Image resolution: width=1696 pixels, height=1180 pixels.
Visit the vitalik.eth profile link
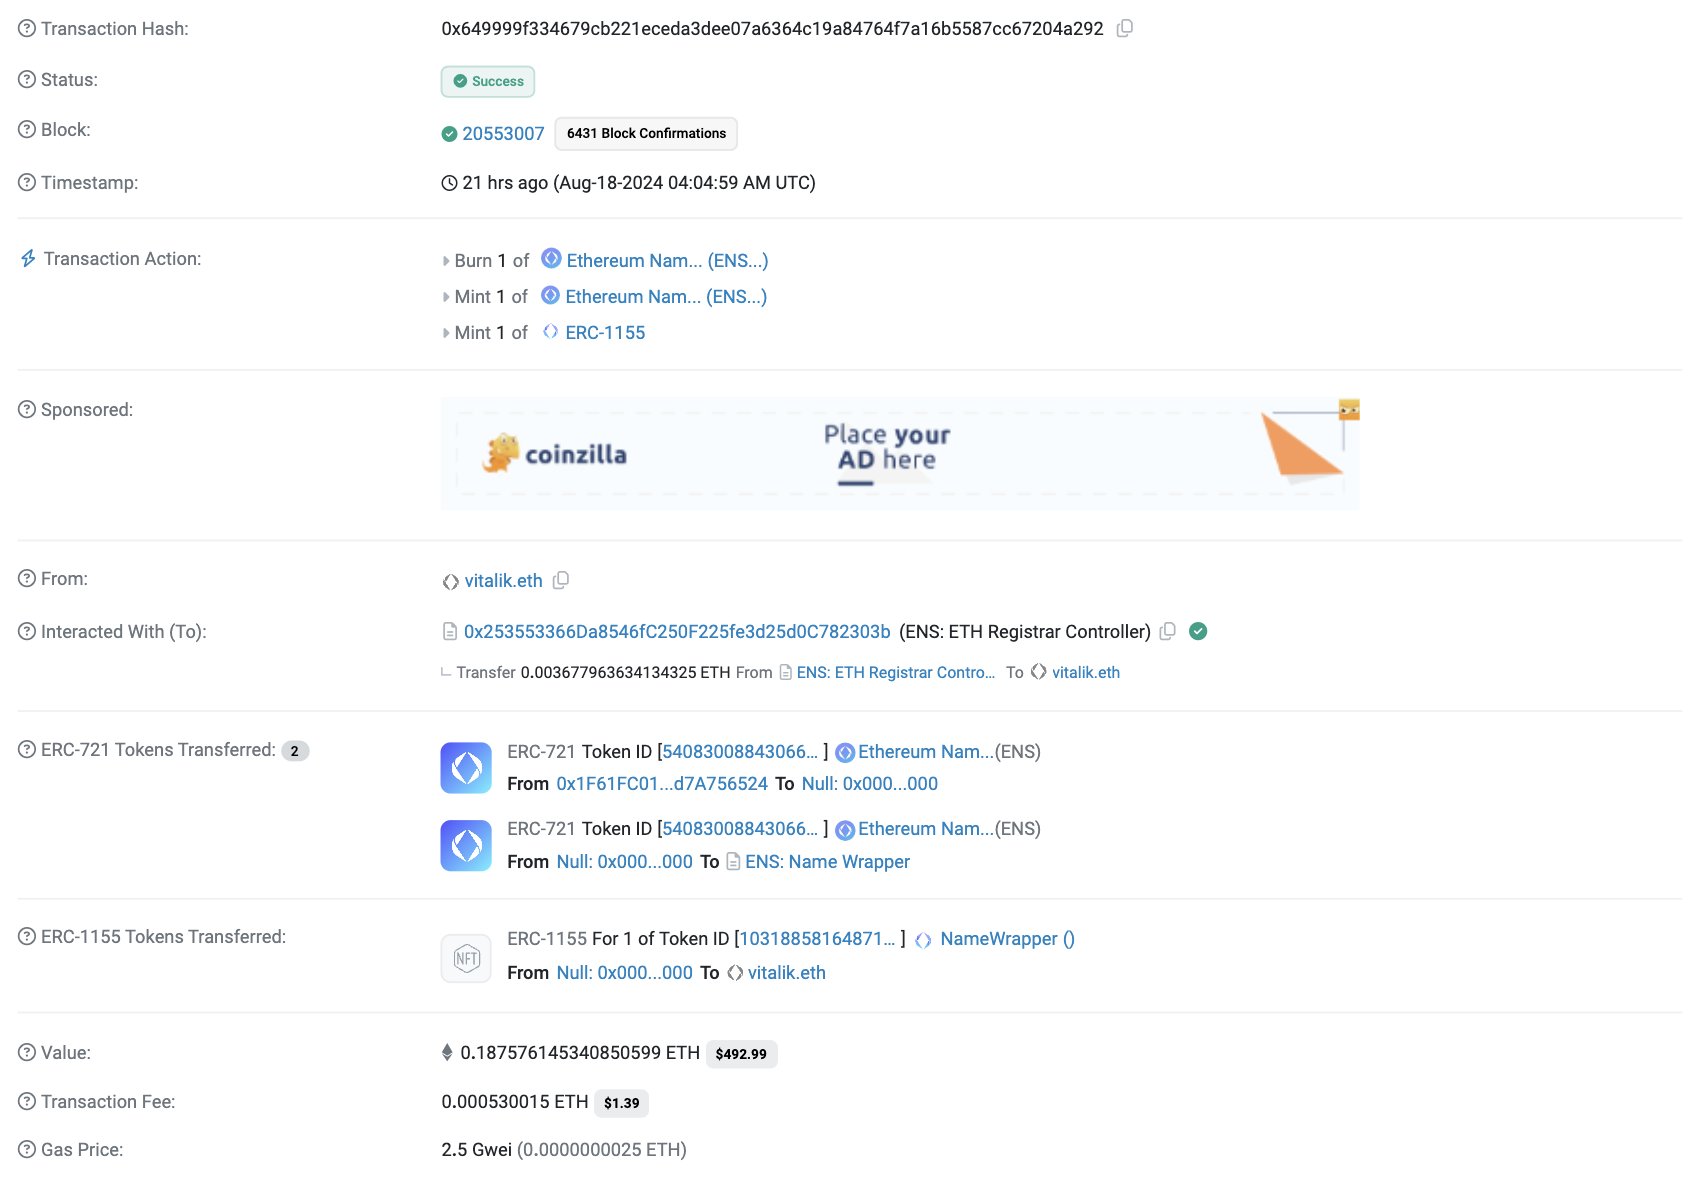point(504,580)
